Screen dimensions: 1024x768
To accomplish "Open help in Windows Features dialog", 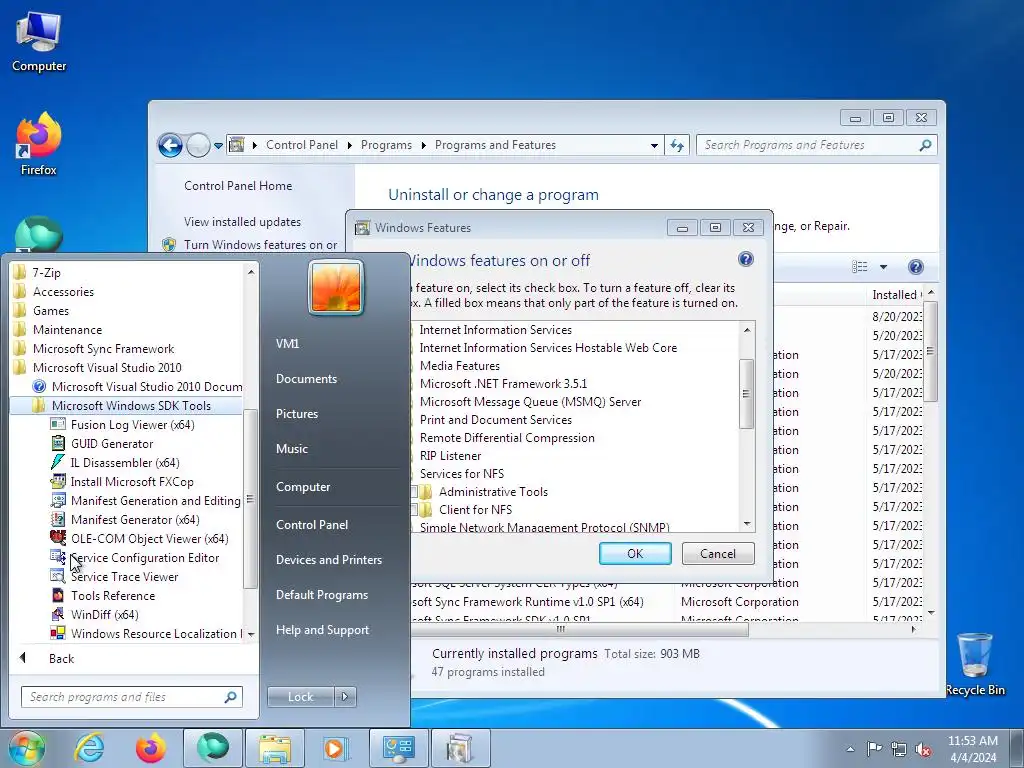I will point(746,259).
